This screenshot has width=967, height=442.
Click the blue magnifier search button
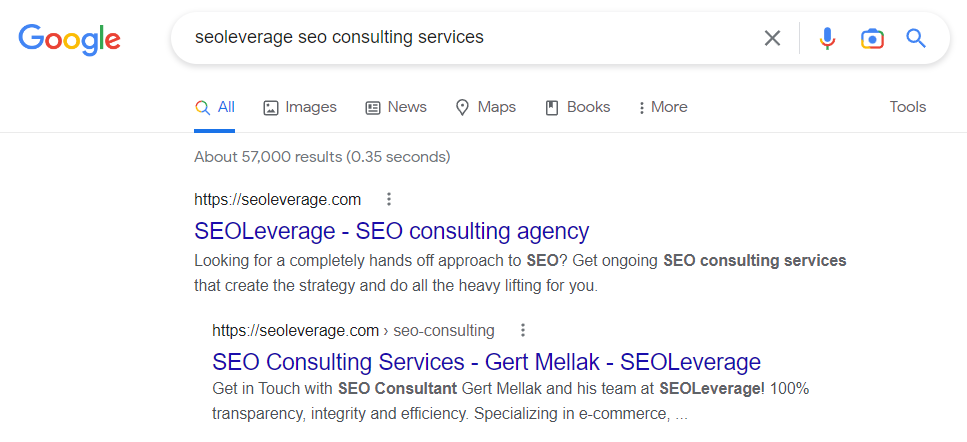pyautogui.click(x=916, y=38)
